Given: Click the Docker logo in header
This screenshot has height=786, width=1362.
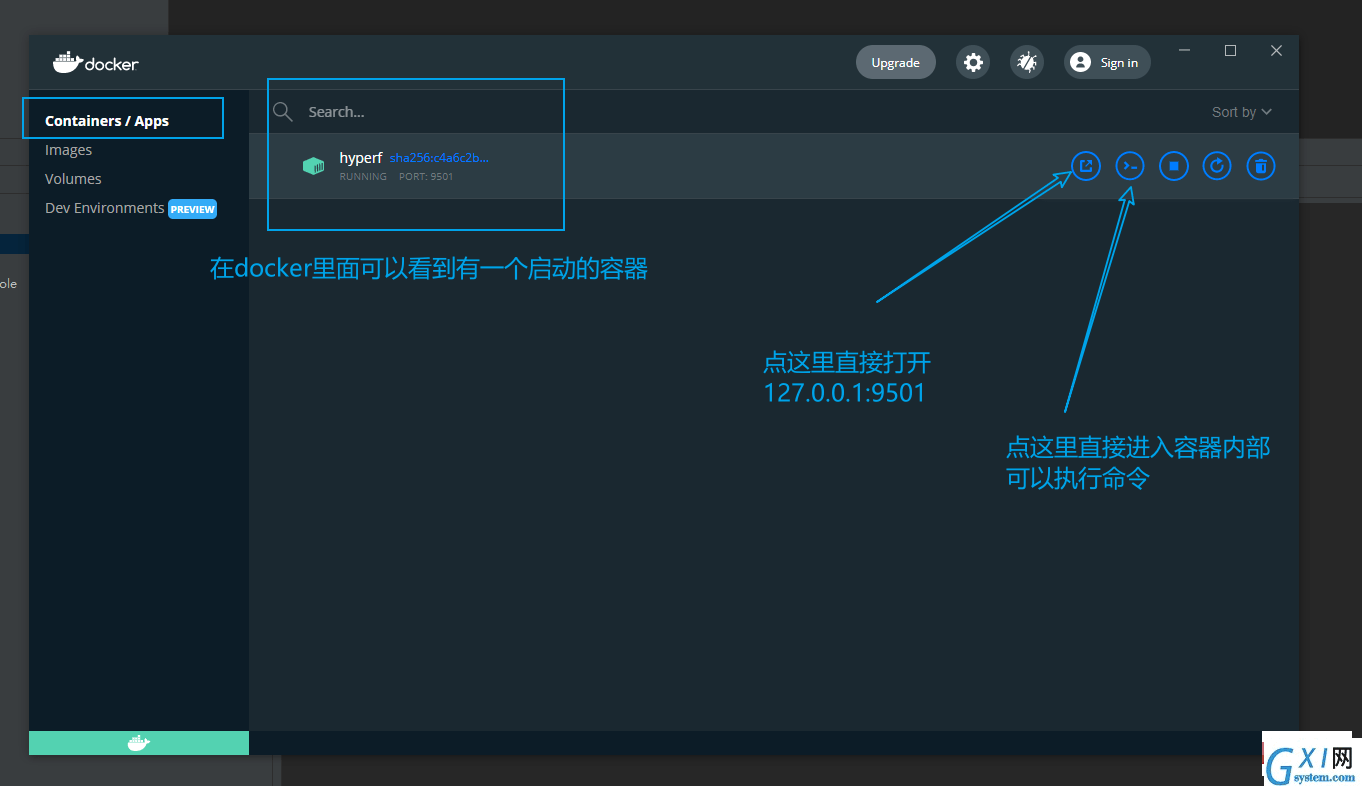Looking at the screenshot, I should (96, 62).
